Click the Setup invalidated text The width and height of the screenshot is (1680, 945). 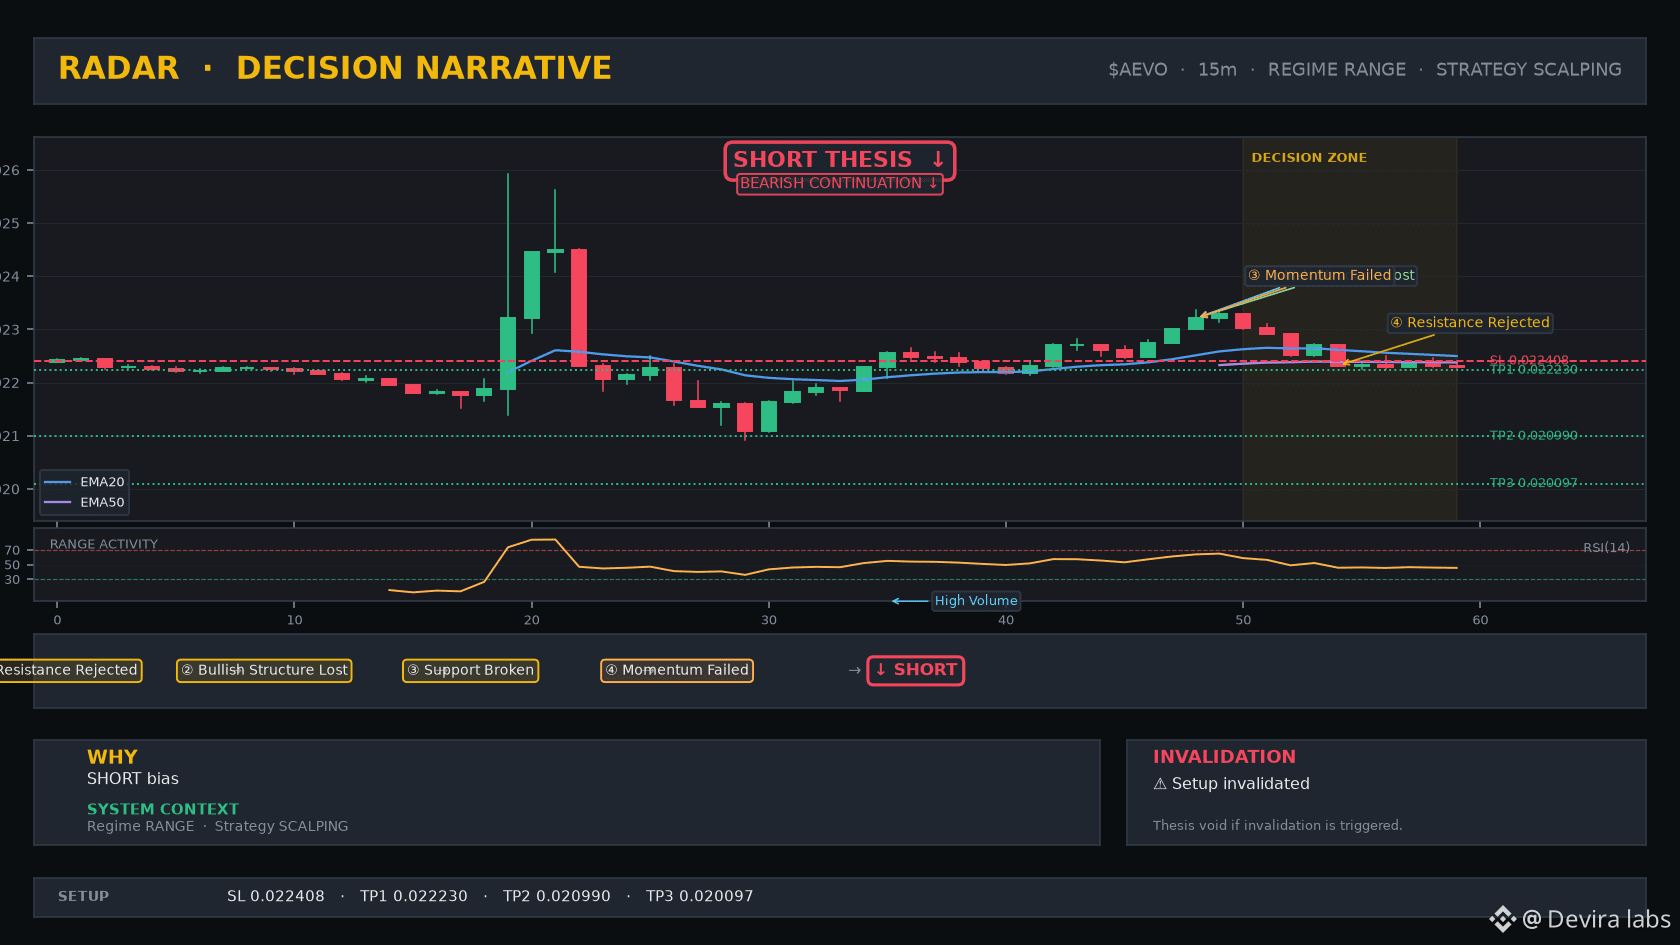[x=1241, y=784]
